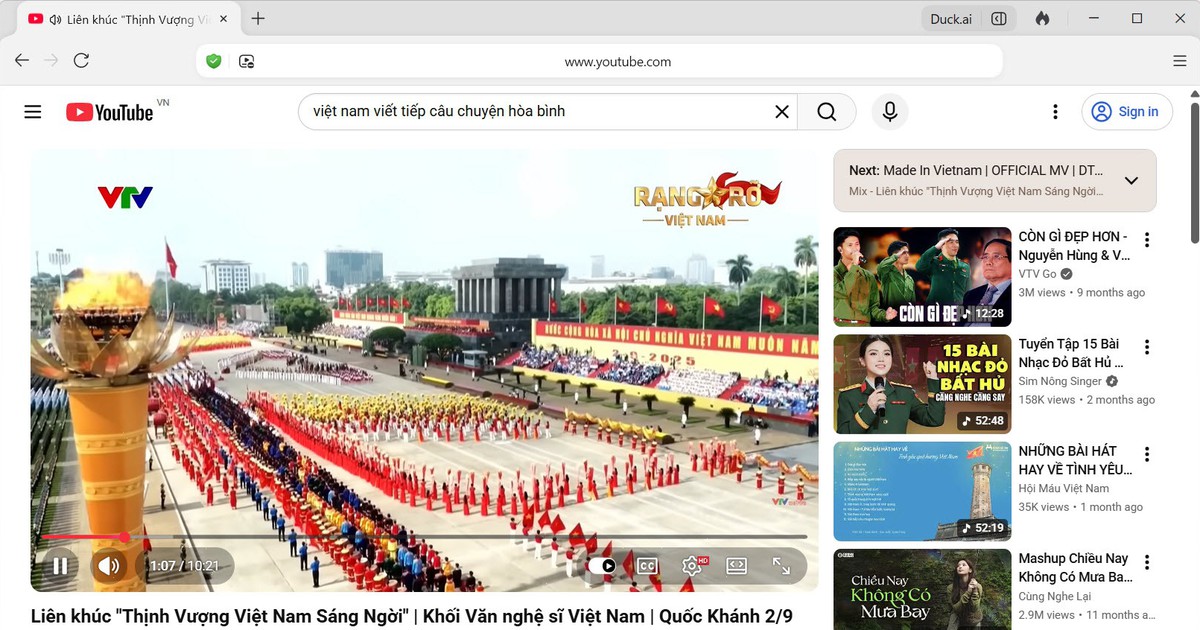Image resolution: width=1200 pixels, height=630 pixels.
Task: Click the video title Liên khúc Thịnh Vượng
Action: point(412,616)
